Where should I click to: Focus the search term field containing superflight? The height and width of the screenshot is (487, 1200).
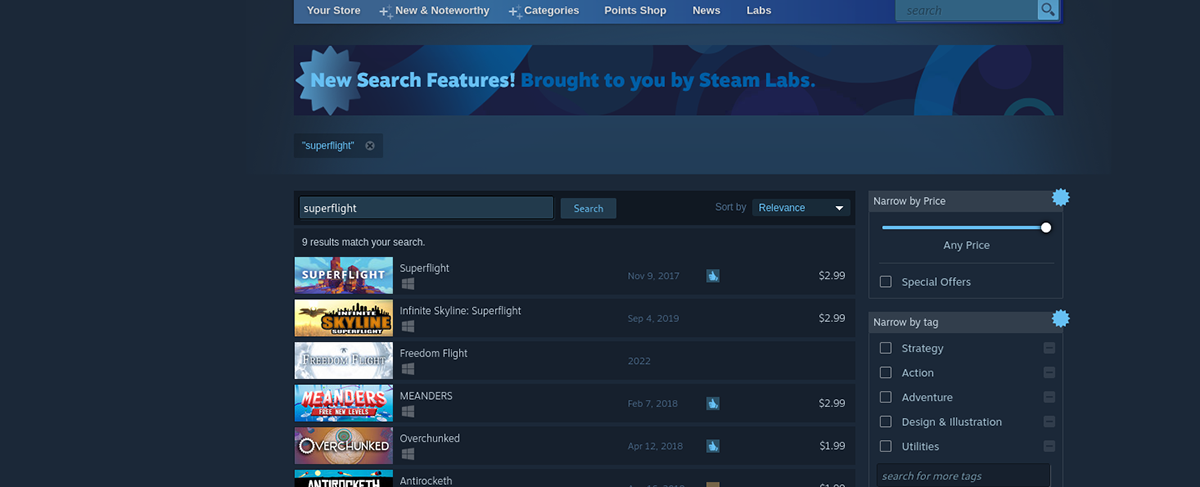pos(426,208)
